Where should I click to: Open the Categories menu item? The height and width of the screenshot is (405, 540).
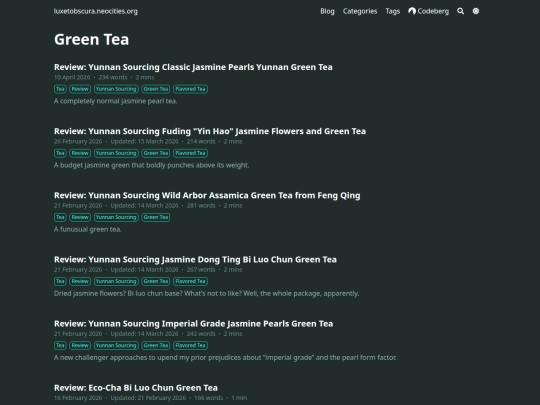pos(360,11)
